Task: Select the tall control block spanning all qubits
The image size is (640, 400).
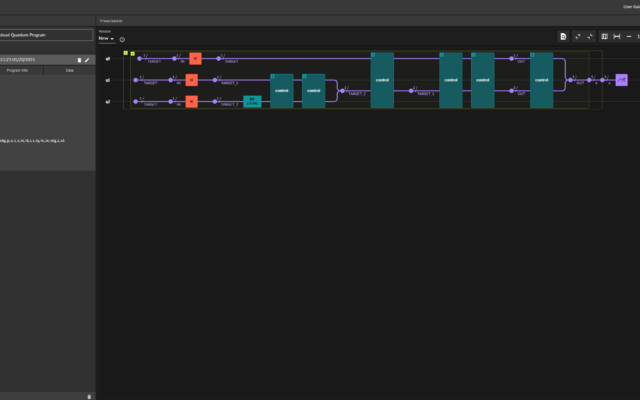Action: click(x=382, y=80)
